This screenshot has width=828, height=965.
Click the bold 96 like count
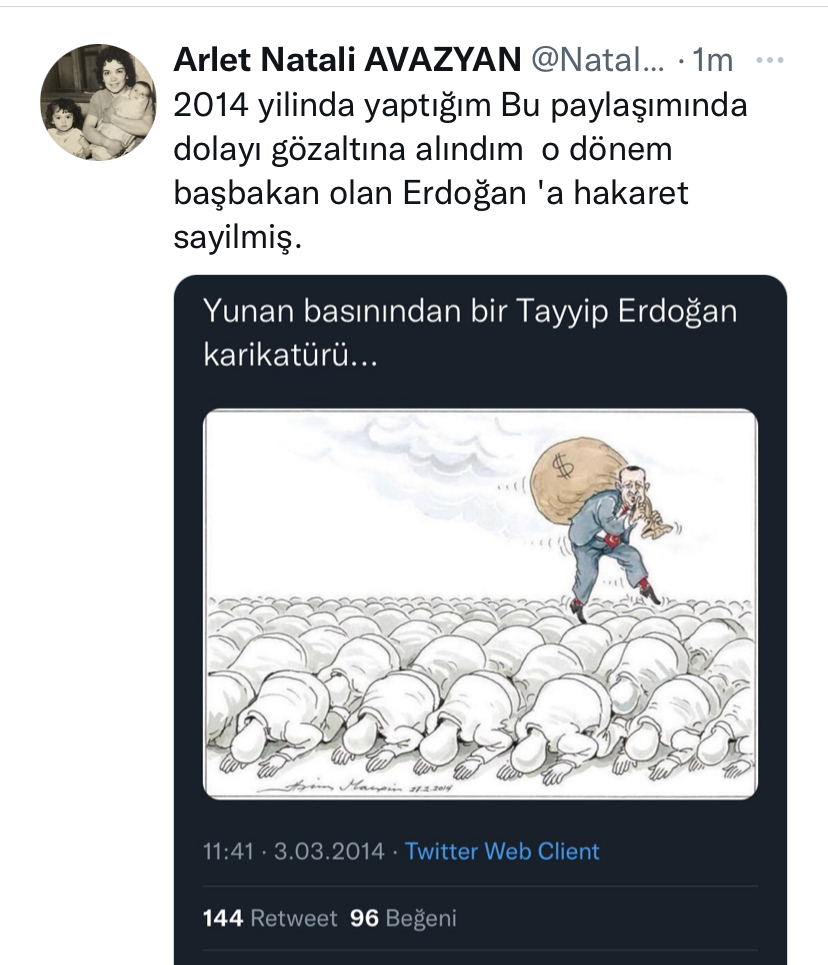(364, 918)
